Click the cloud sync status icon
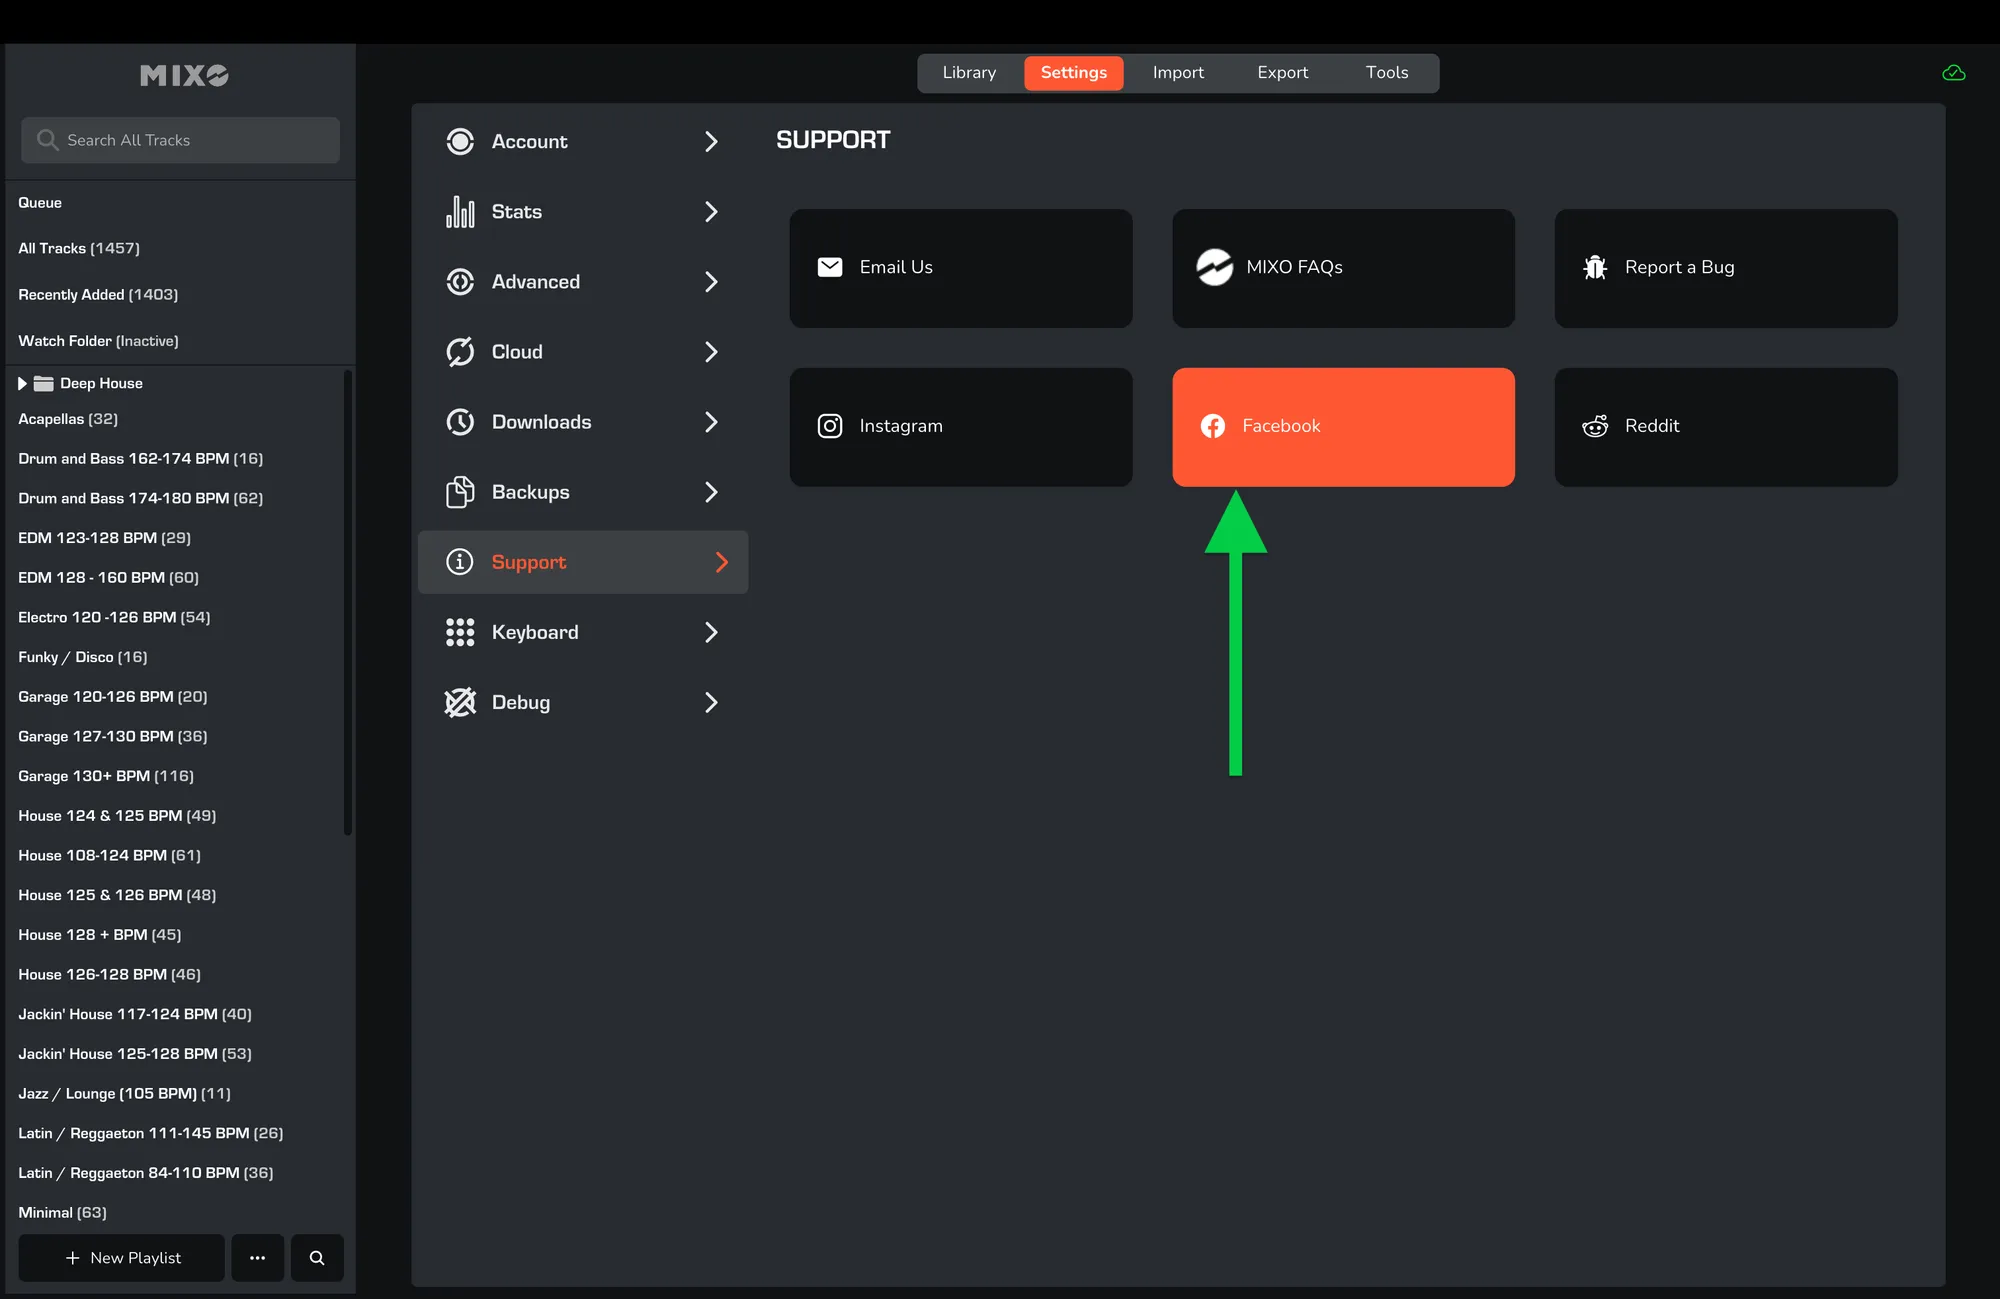The height and width of the screenshot is (1299, 2000). point(1953,73)
